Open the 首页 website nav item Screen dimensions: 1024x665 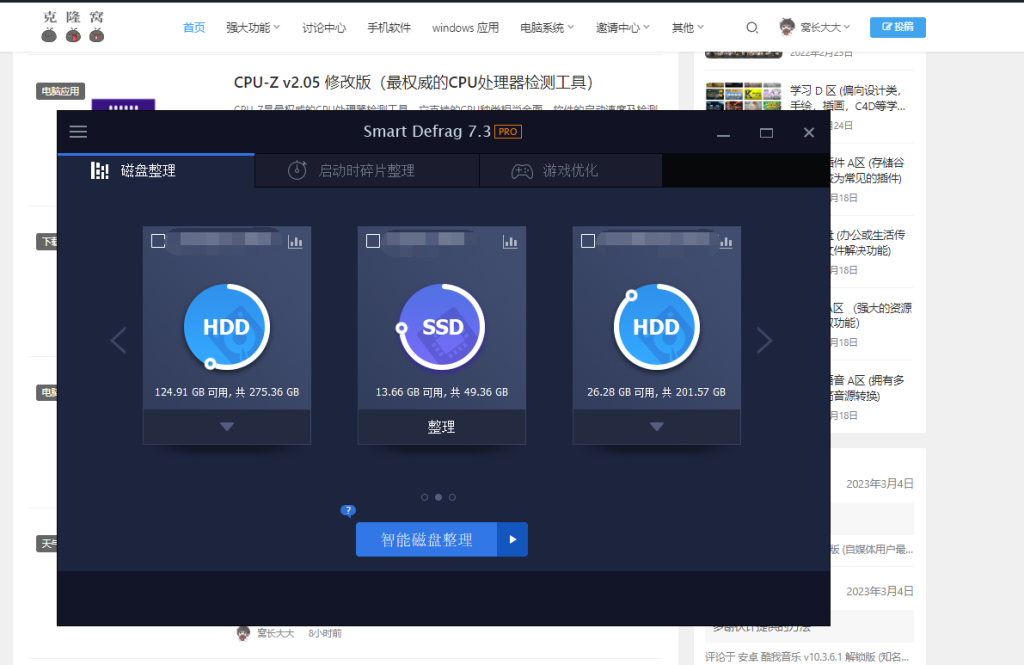tap(194, 27)
